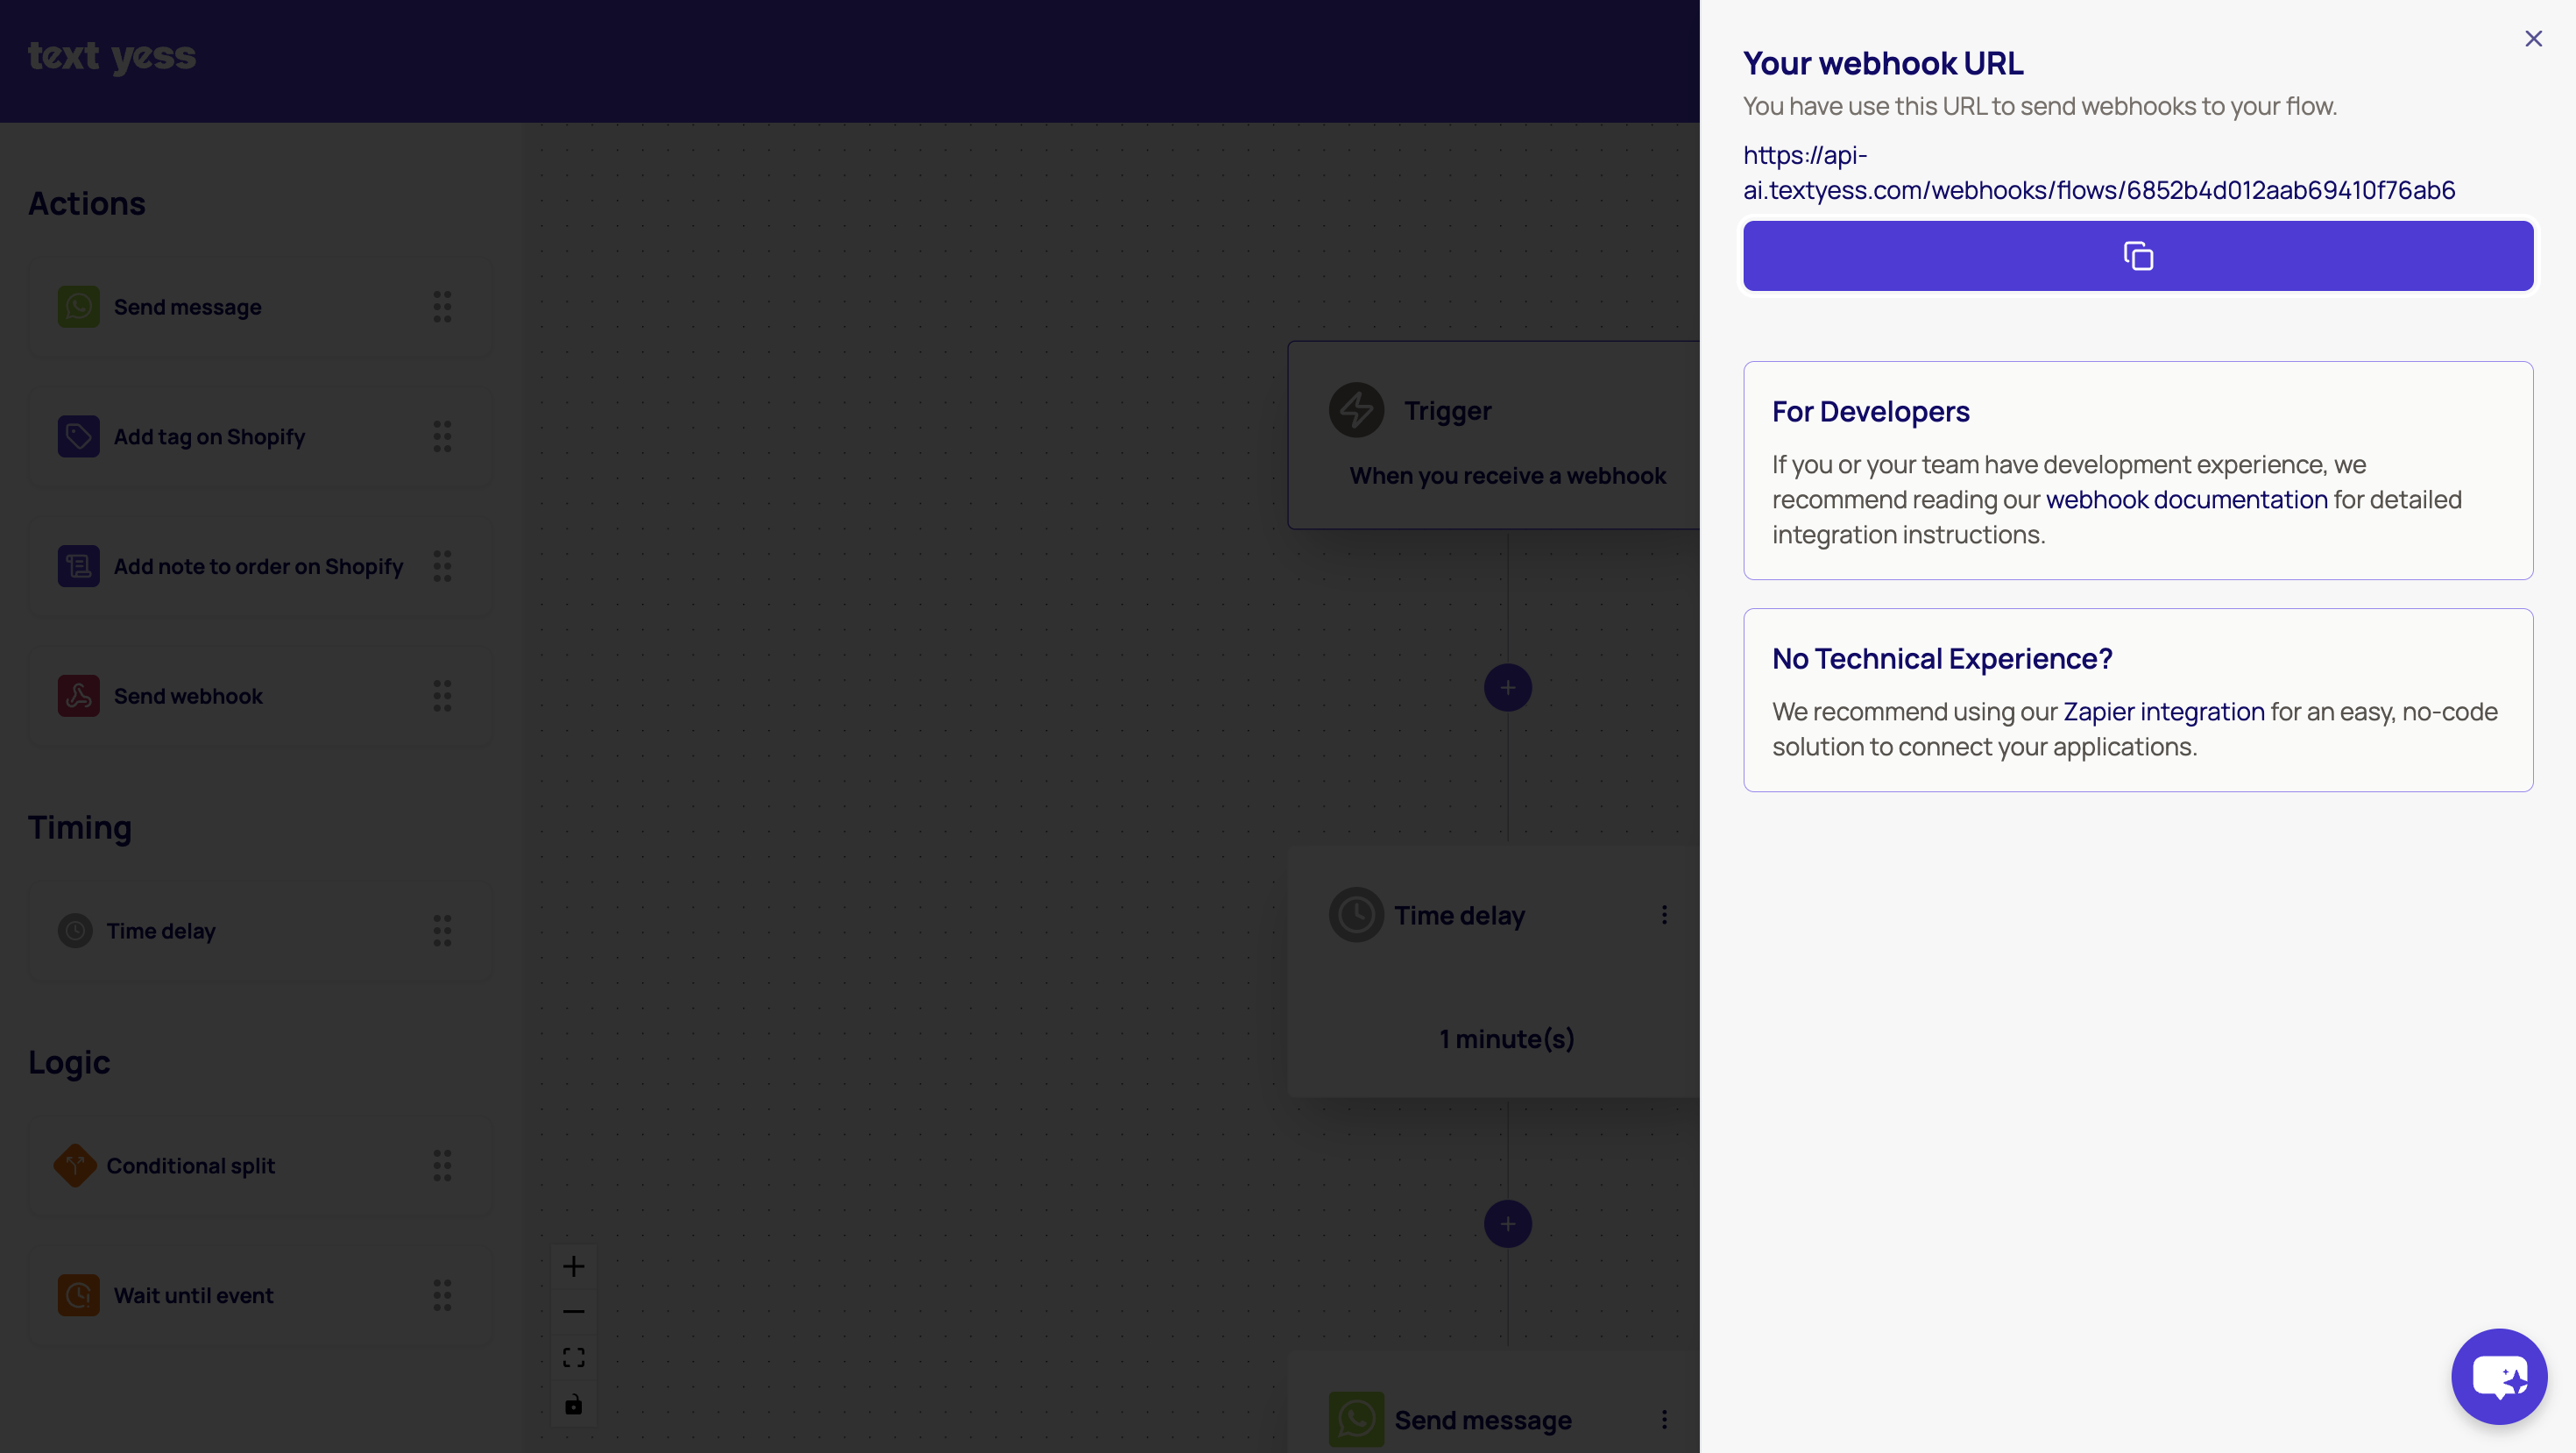Screen dimensions: 2576x1453
Task: Click the Wait until event icon
Action: 78,1295
